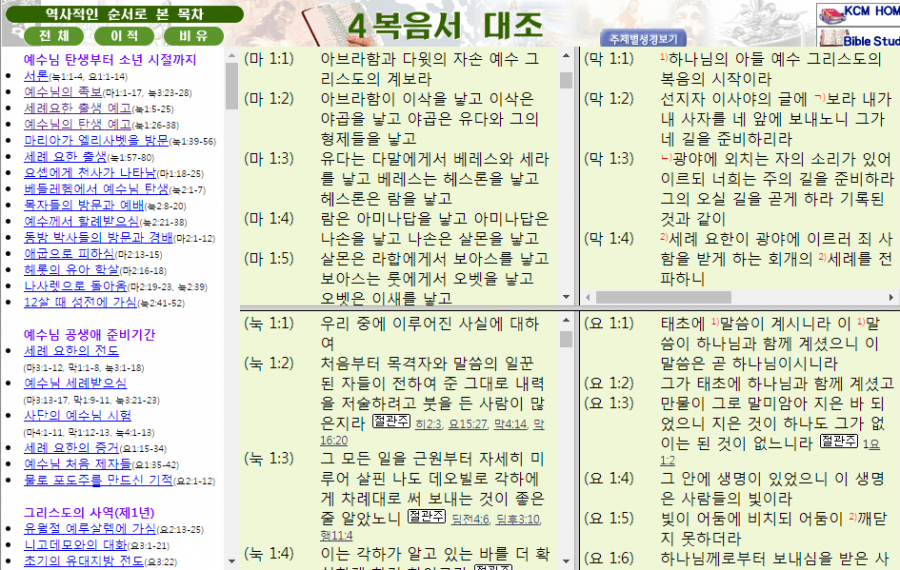Click the KCM HOME books icon

click(x=831, y=14)
